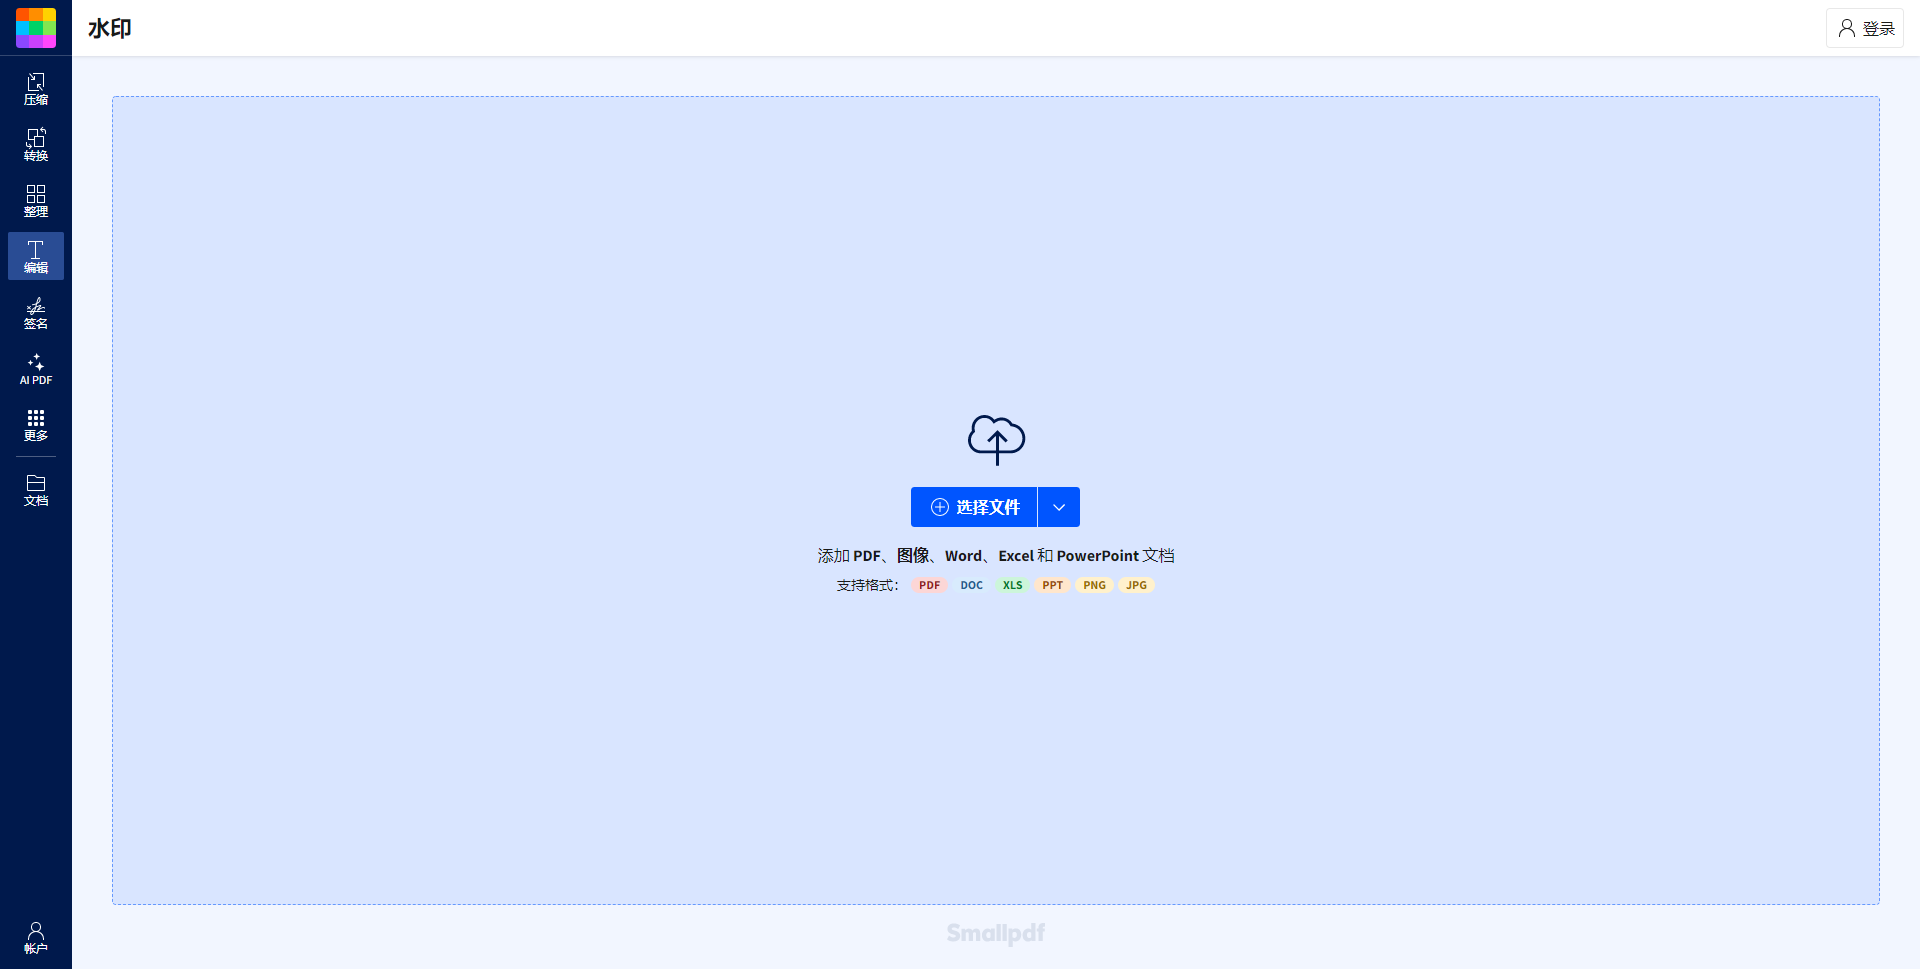Click the JPG format badge
This screenshot has height=969, width=1920.
coord(1136,585)
